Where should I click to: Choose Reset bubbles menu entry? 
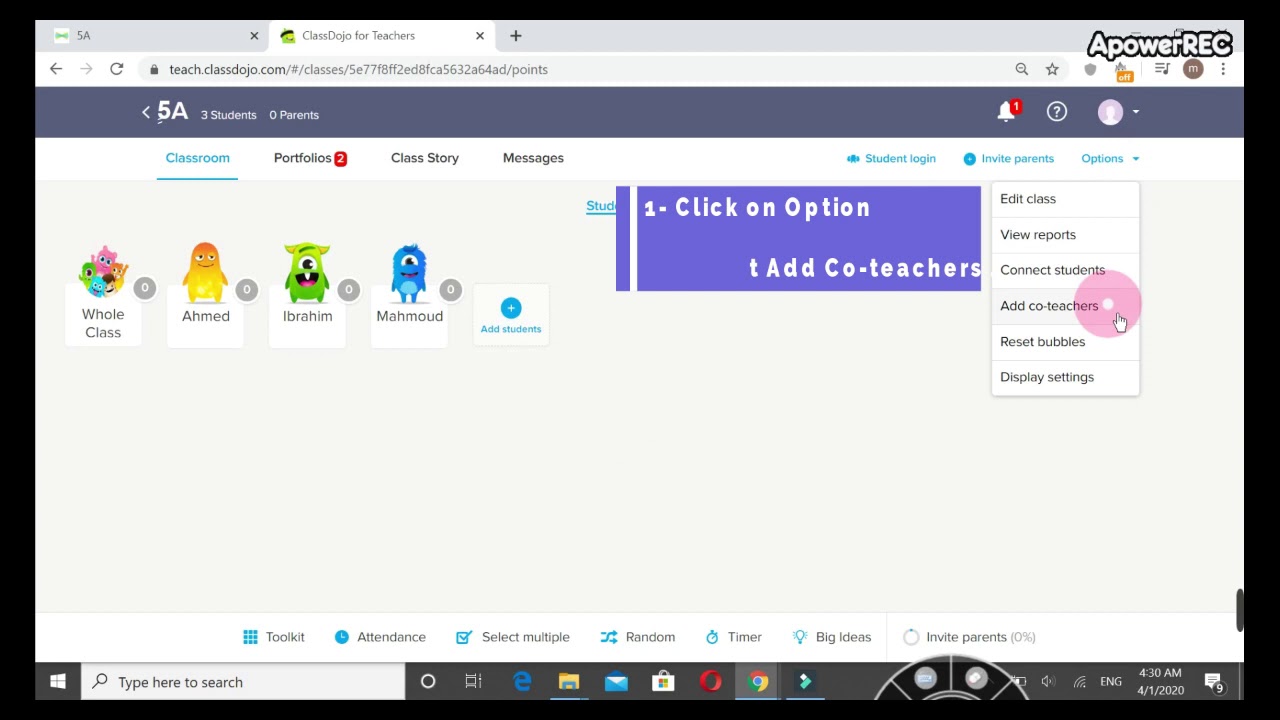[x=1065, y=342]
